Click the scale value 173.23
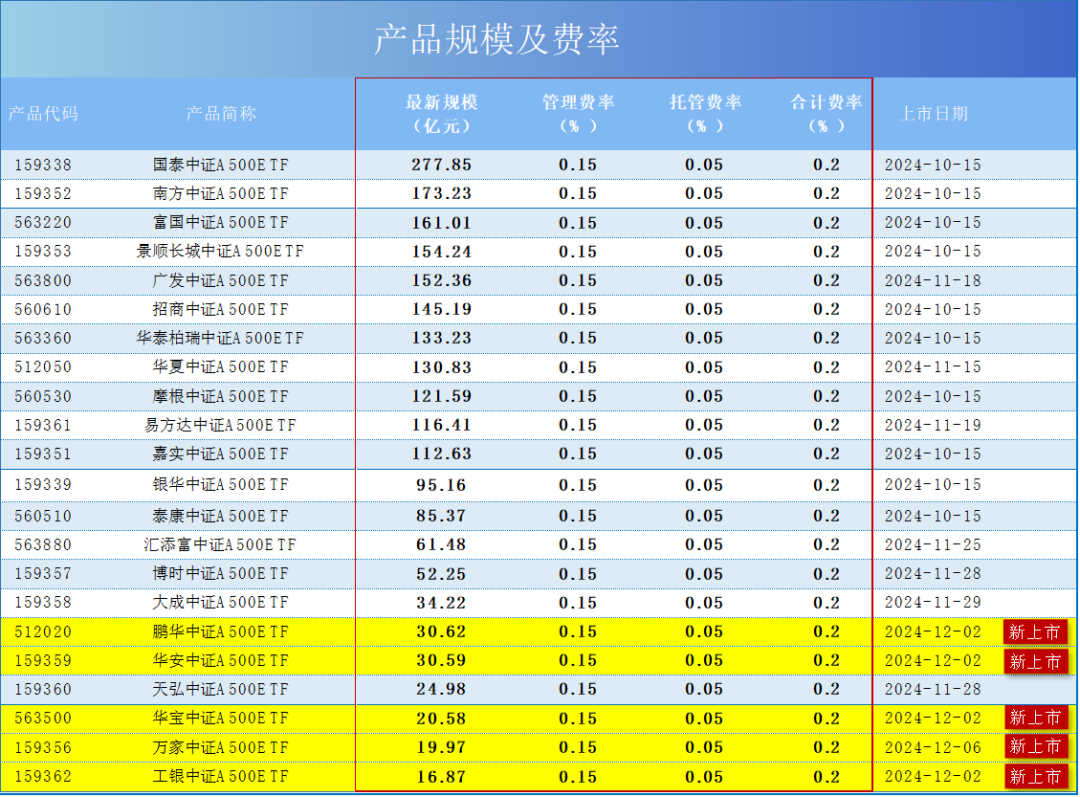Screen dimensions: 1080x797 pyautogui.click(x=442, y=194)
